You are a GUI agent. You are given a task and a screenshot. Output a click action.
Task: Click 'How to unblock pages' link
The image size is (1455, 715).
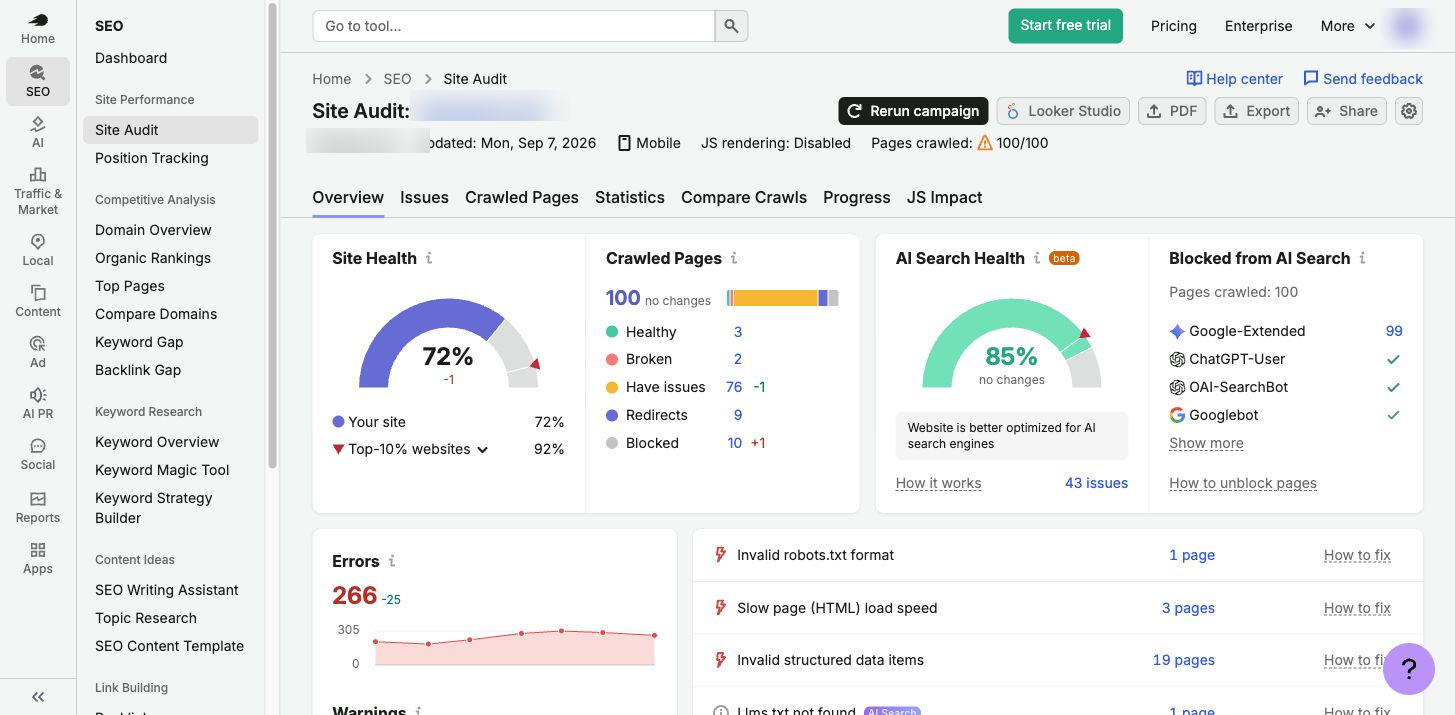1243,483
